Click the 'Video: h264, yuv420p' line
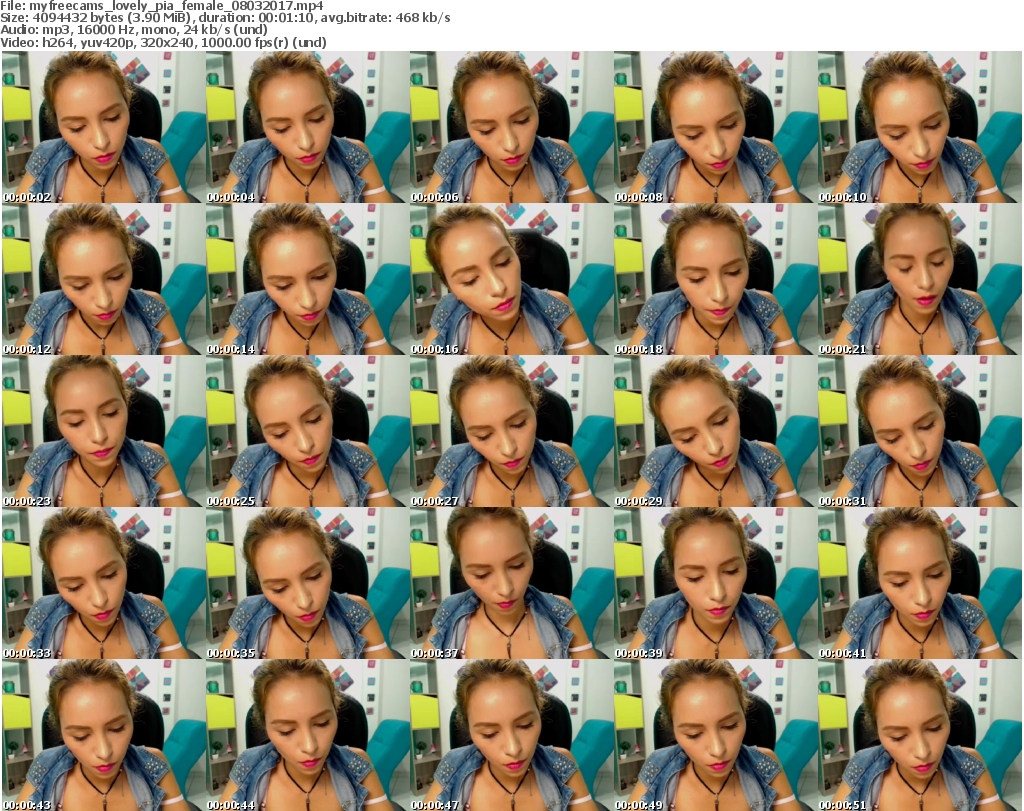Image resolution: width=1024 pixels, height=811 pixels. (163, 42)
